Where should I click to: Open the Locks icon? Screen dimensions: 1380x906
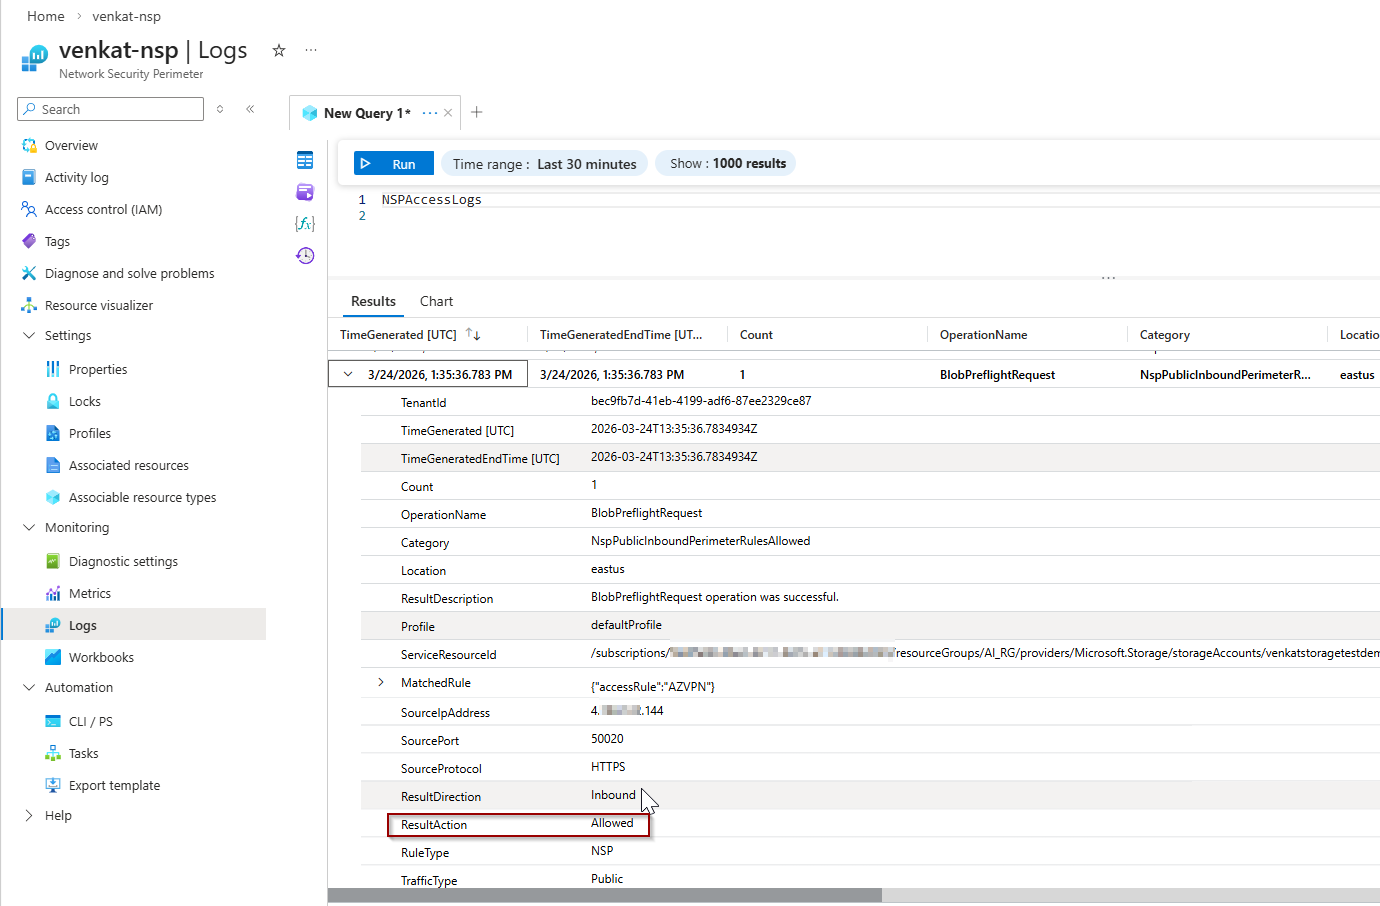53,402
